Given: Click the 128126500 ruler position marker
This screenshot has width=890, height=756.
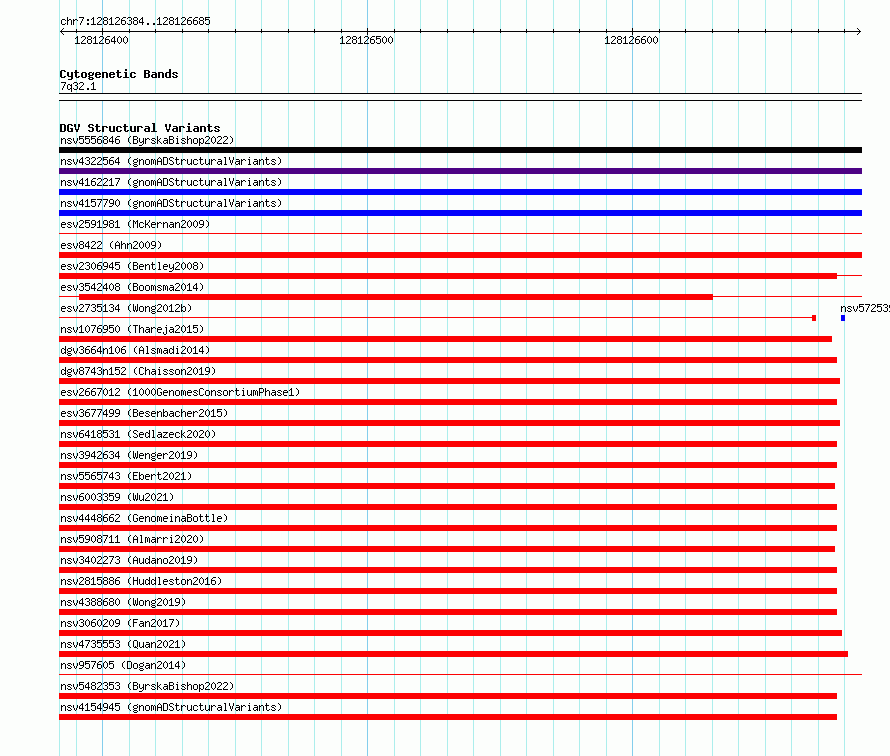Looking at the screenshot, I should pos(366,40).
